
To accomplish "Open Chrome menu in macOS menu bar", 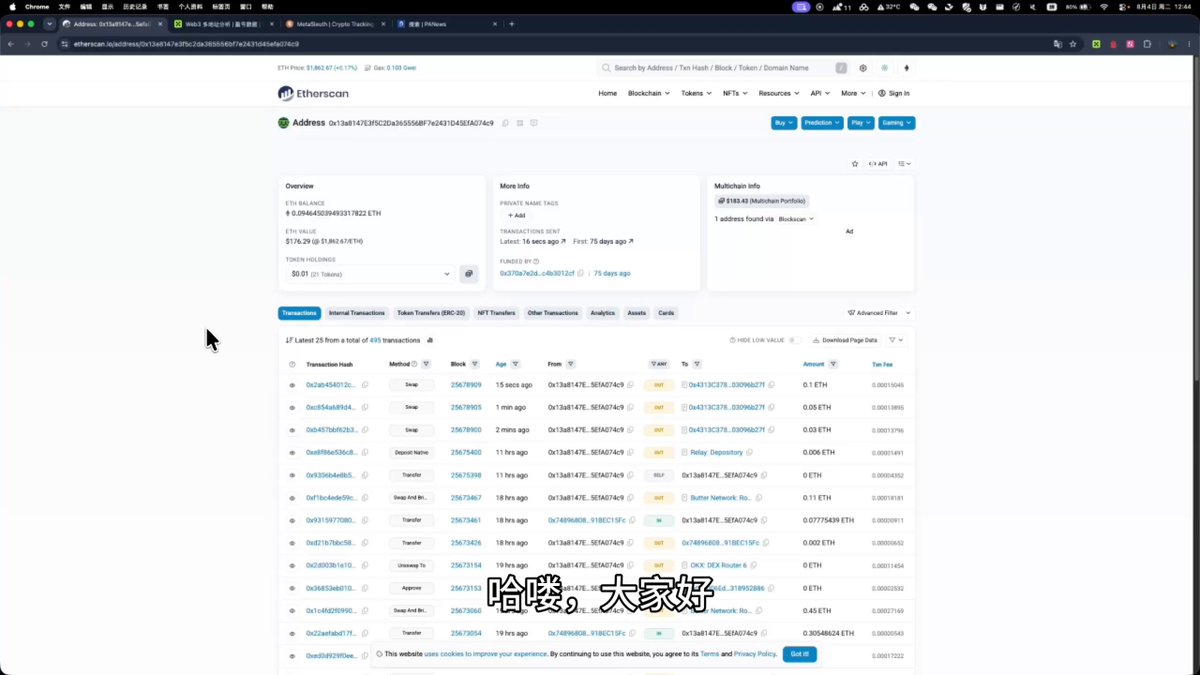I will pyautogui.click(x=37, y=7).
